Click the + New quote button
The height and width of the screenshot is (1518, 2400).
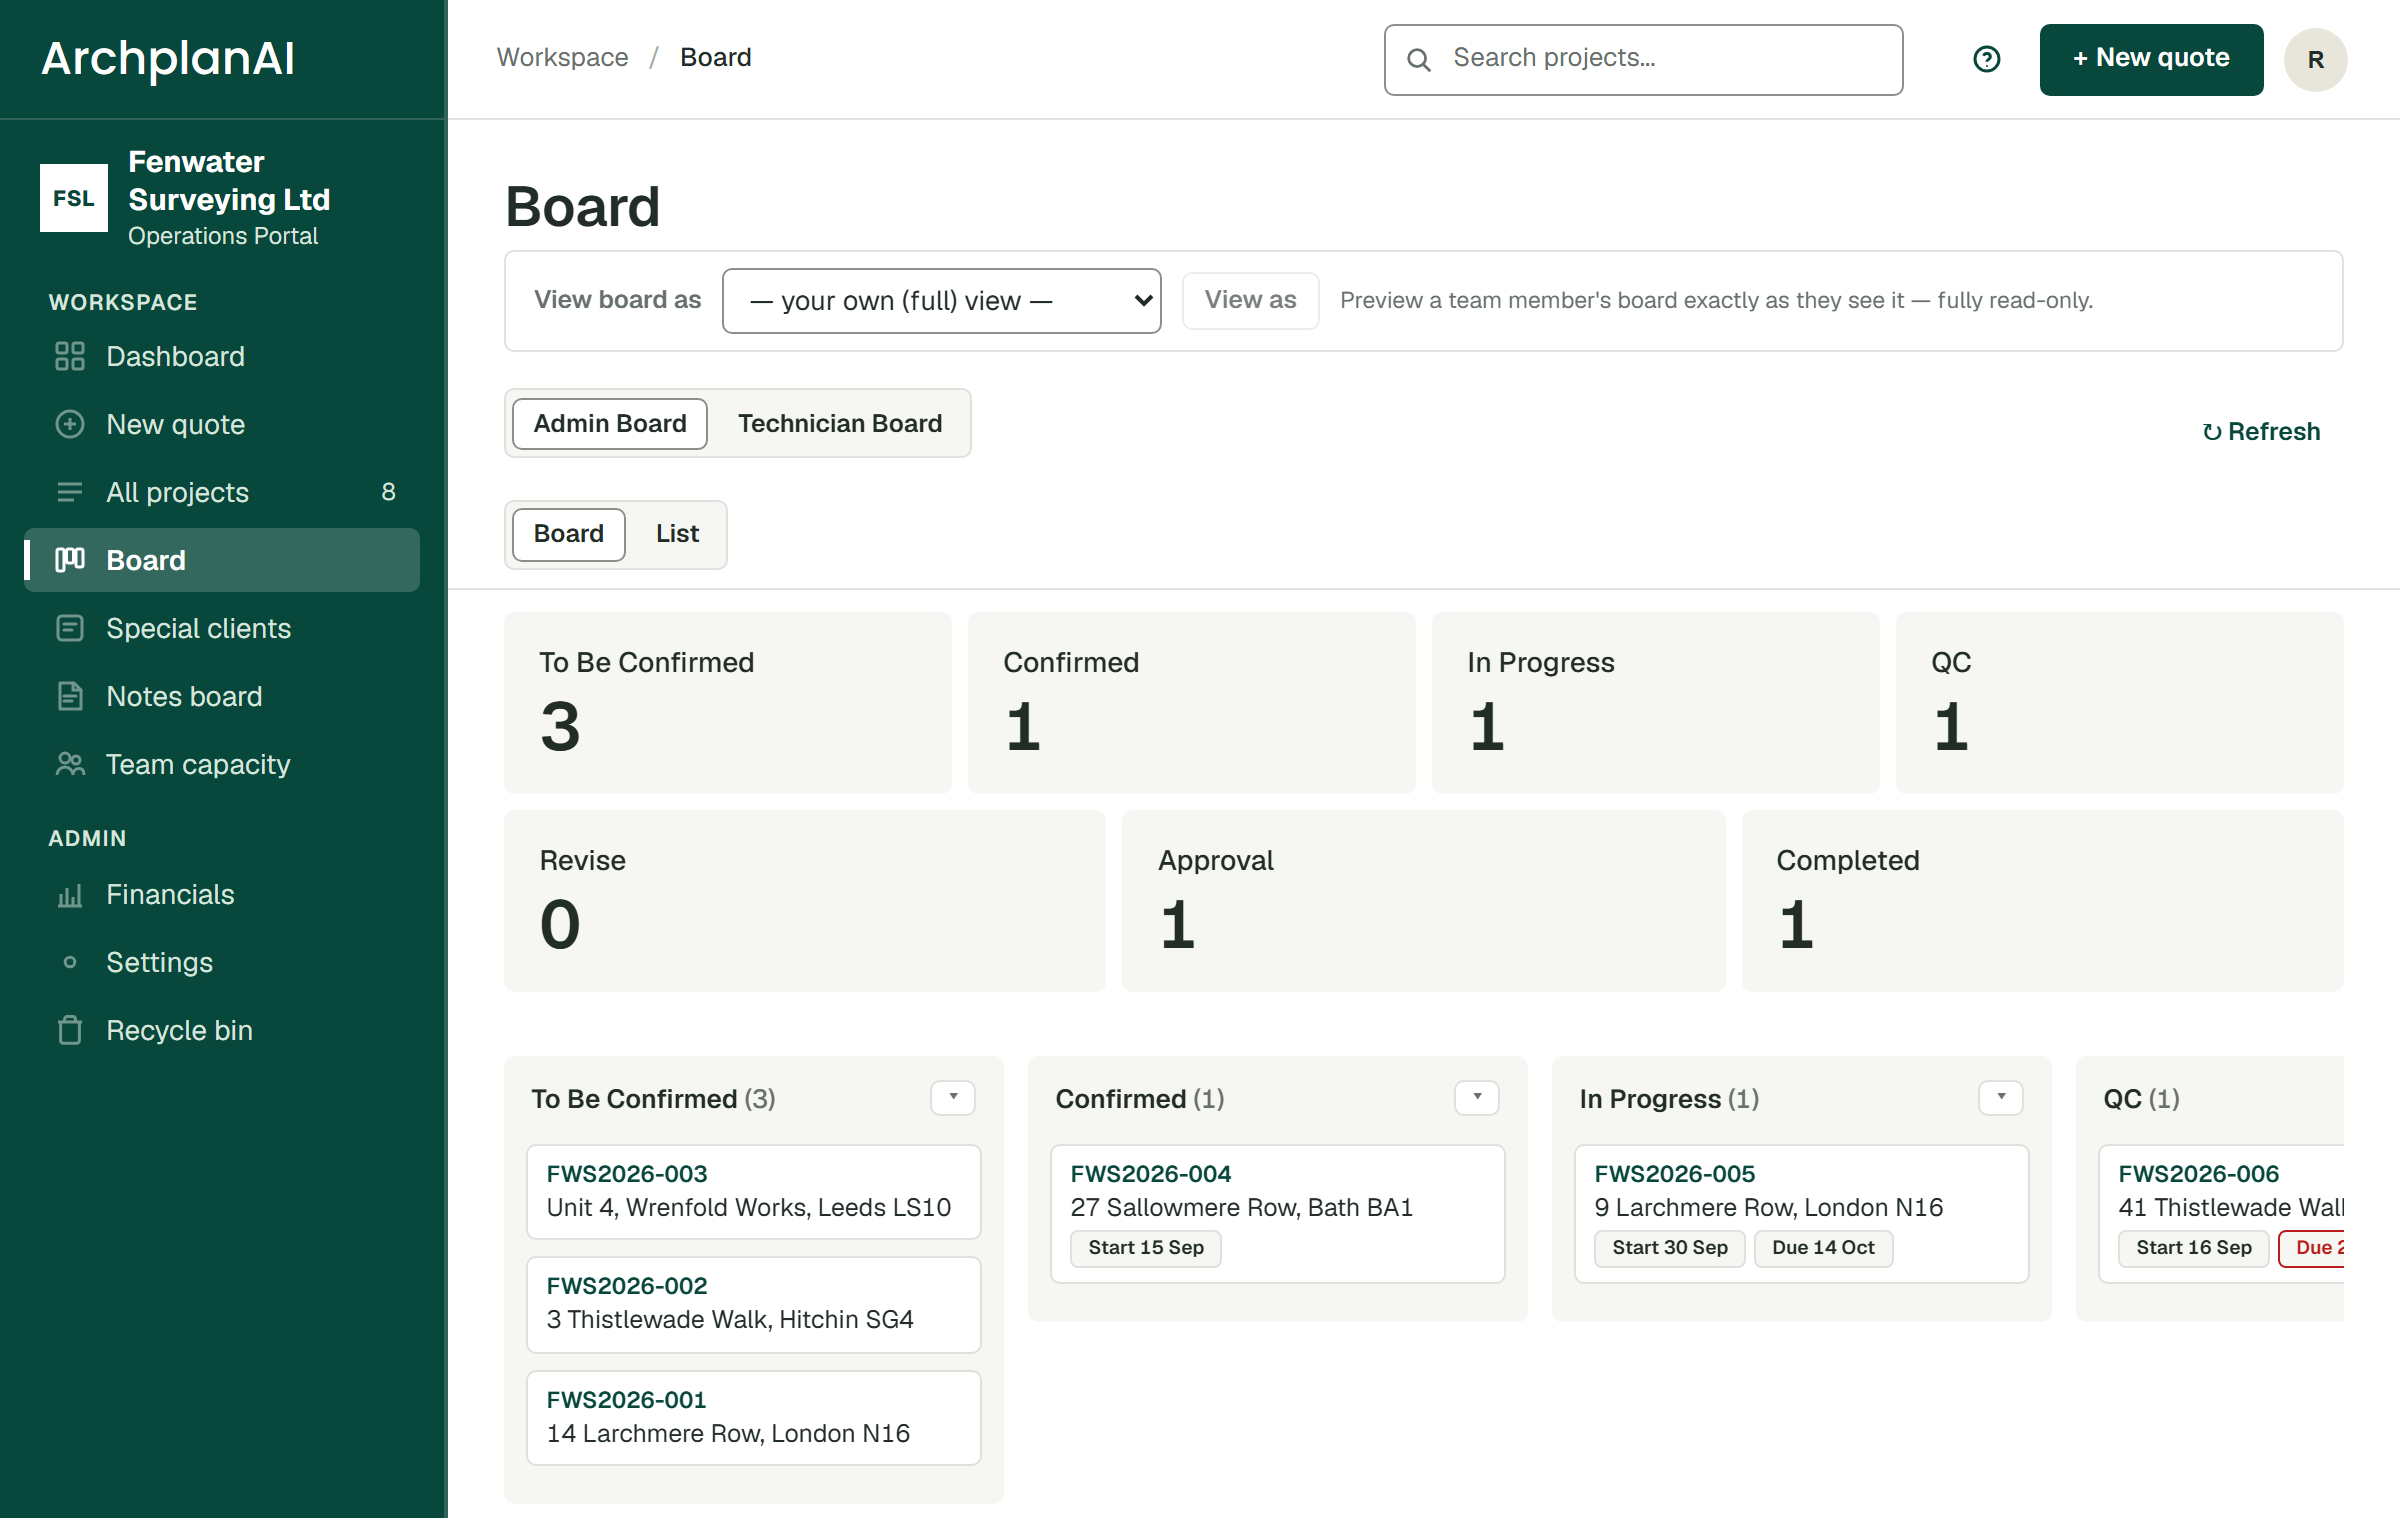2151,59
